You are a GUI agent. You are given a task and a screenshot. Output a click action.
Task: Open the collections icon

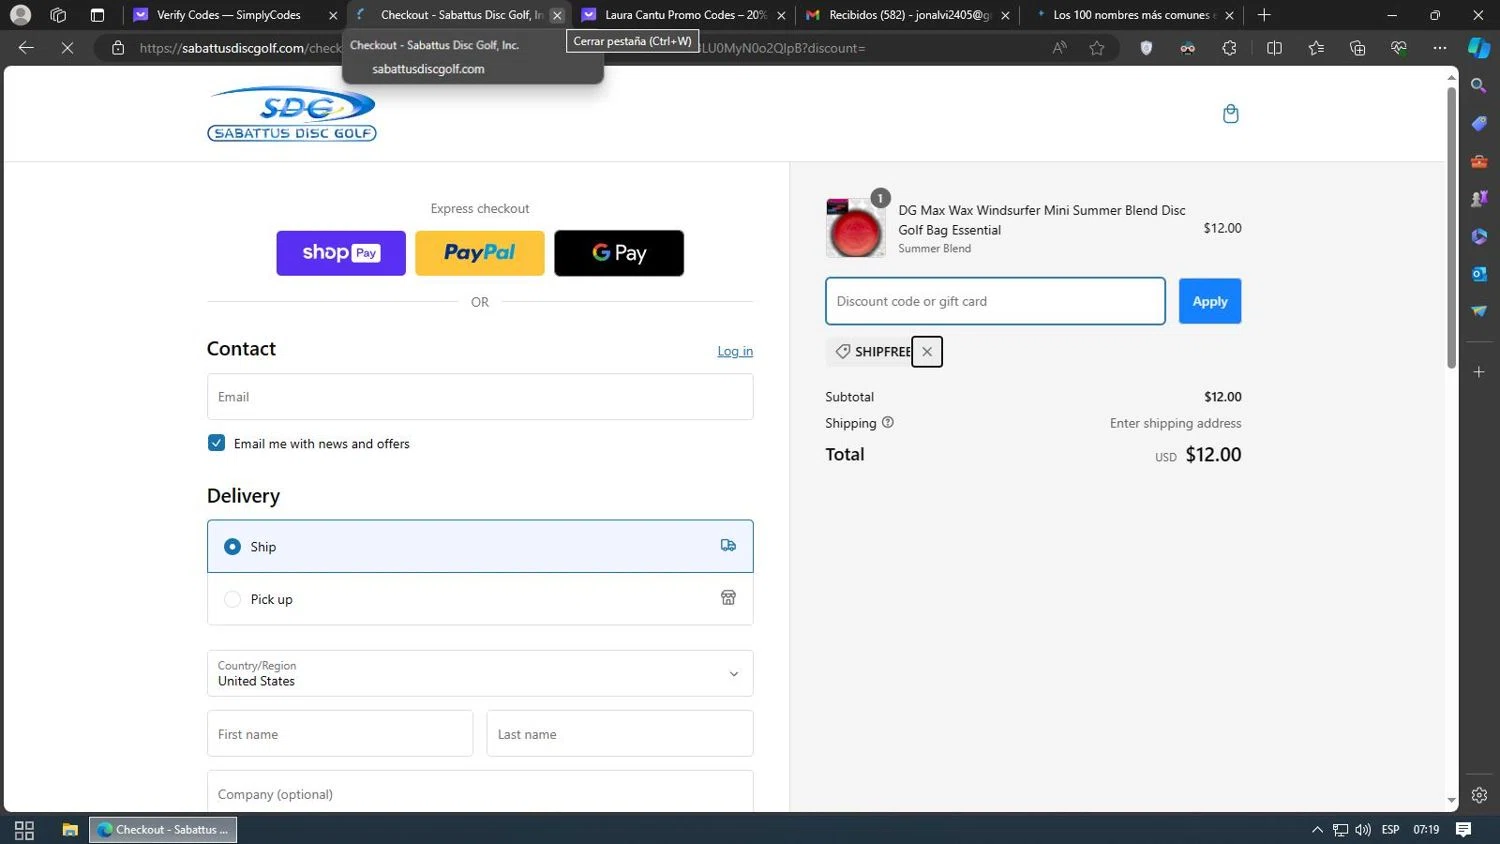tap(1357, 48)
